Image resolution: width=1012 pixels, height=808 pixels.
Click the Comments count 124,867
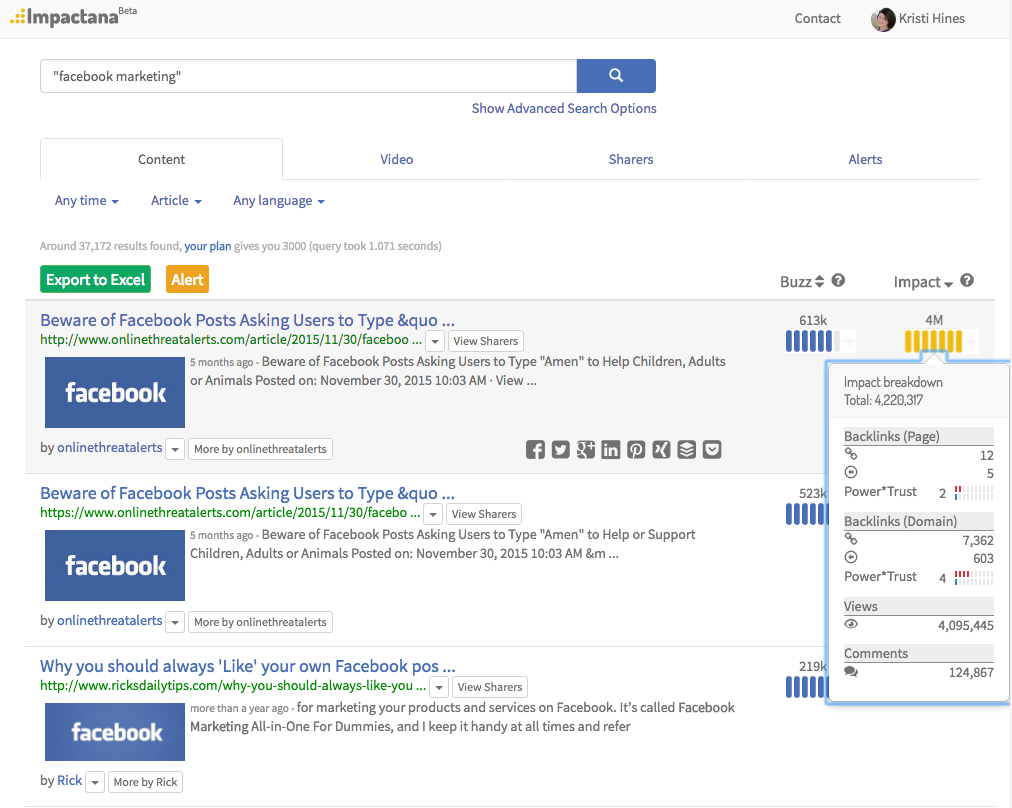[x=971, y=672]
